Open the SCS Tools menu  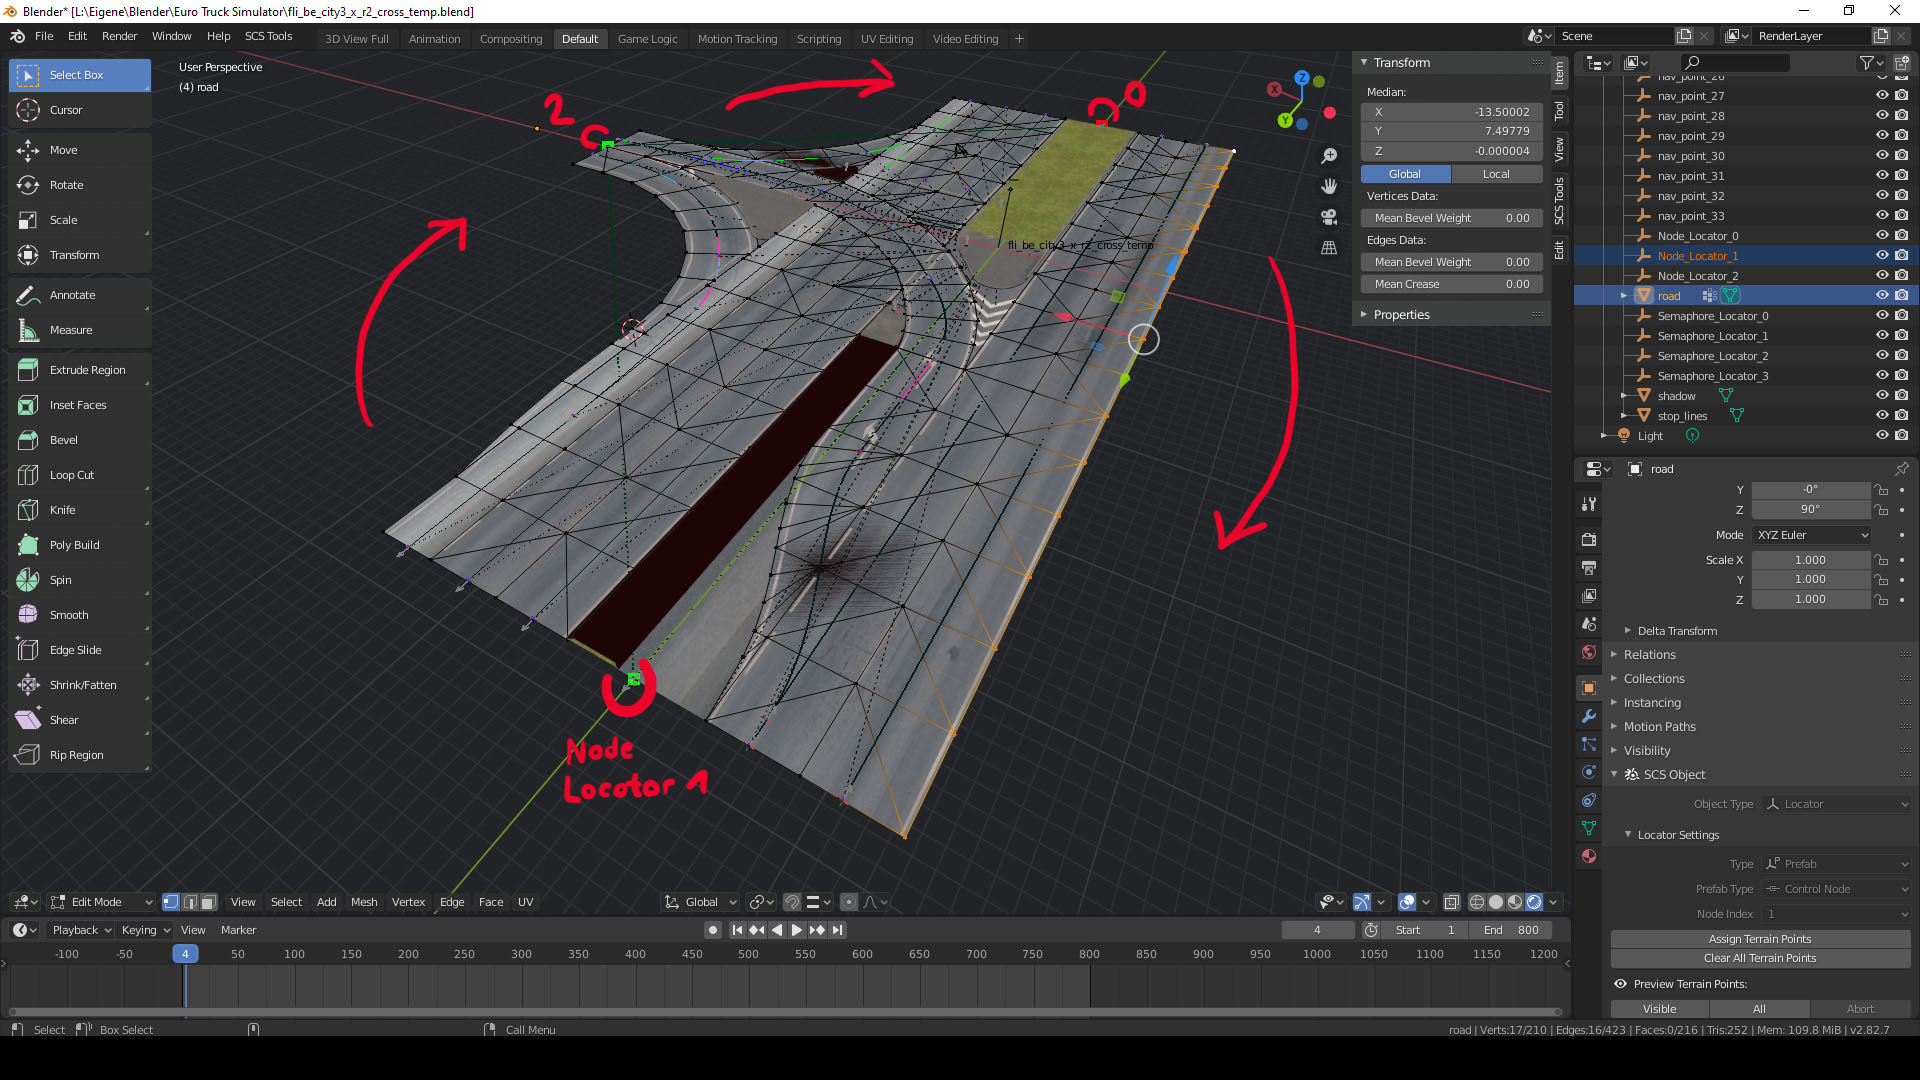268,36
